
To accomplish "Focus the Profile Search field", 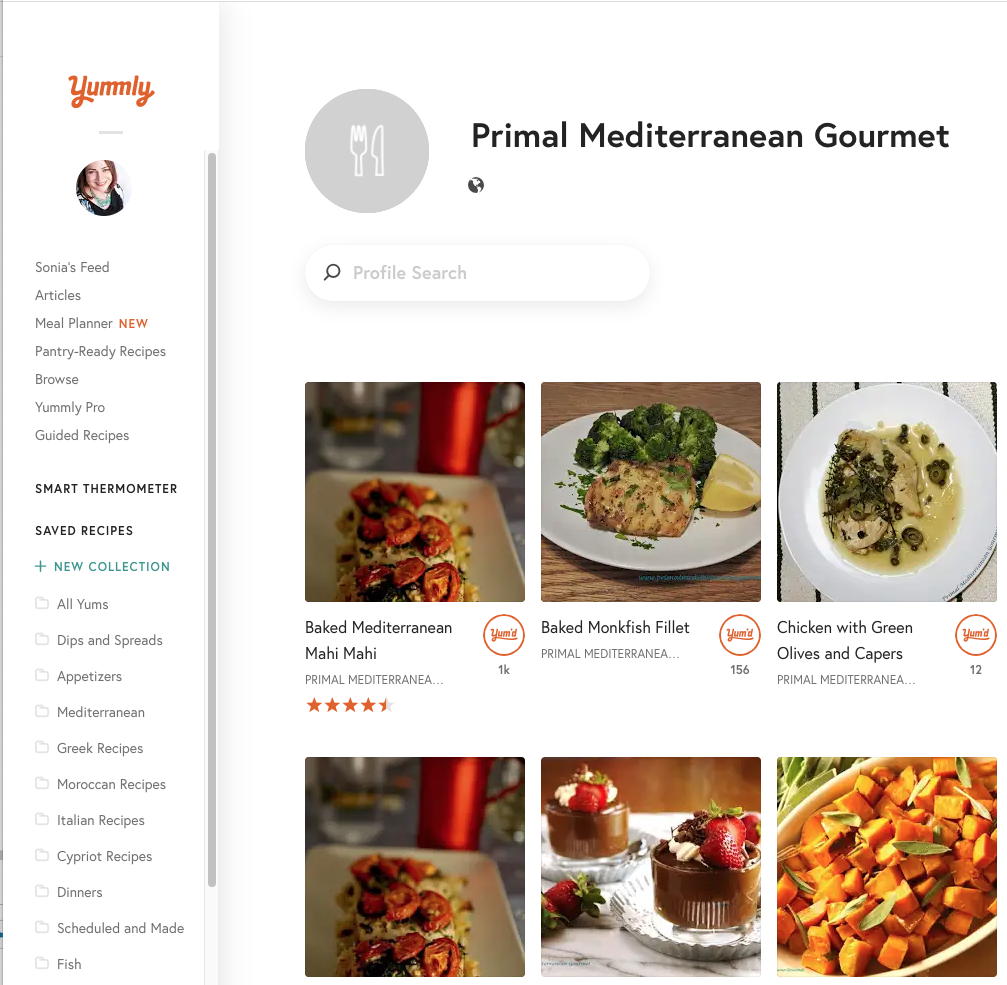I will click(x=477, y=273).
